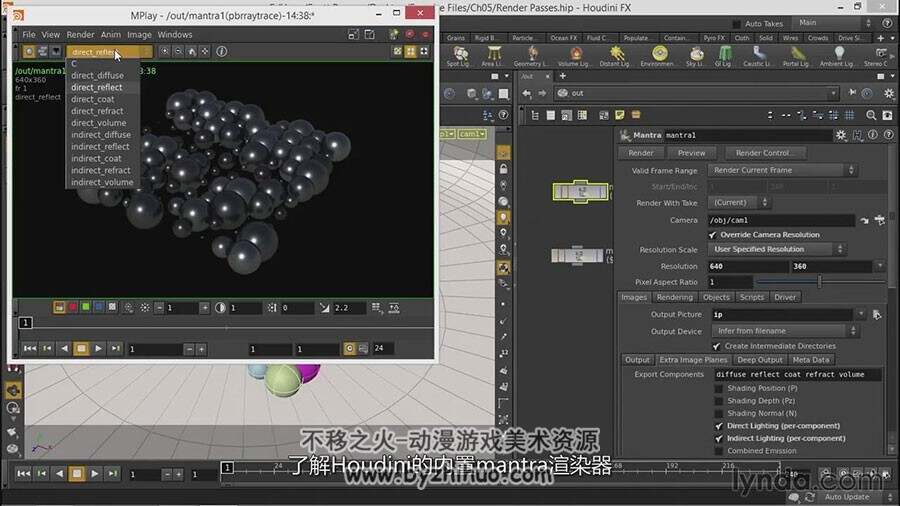Screen dimensions: 900x506
Task: Open Resolution presets dropdown arrow
Action: click(x=880, y=266)
